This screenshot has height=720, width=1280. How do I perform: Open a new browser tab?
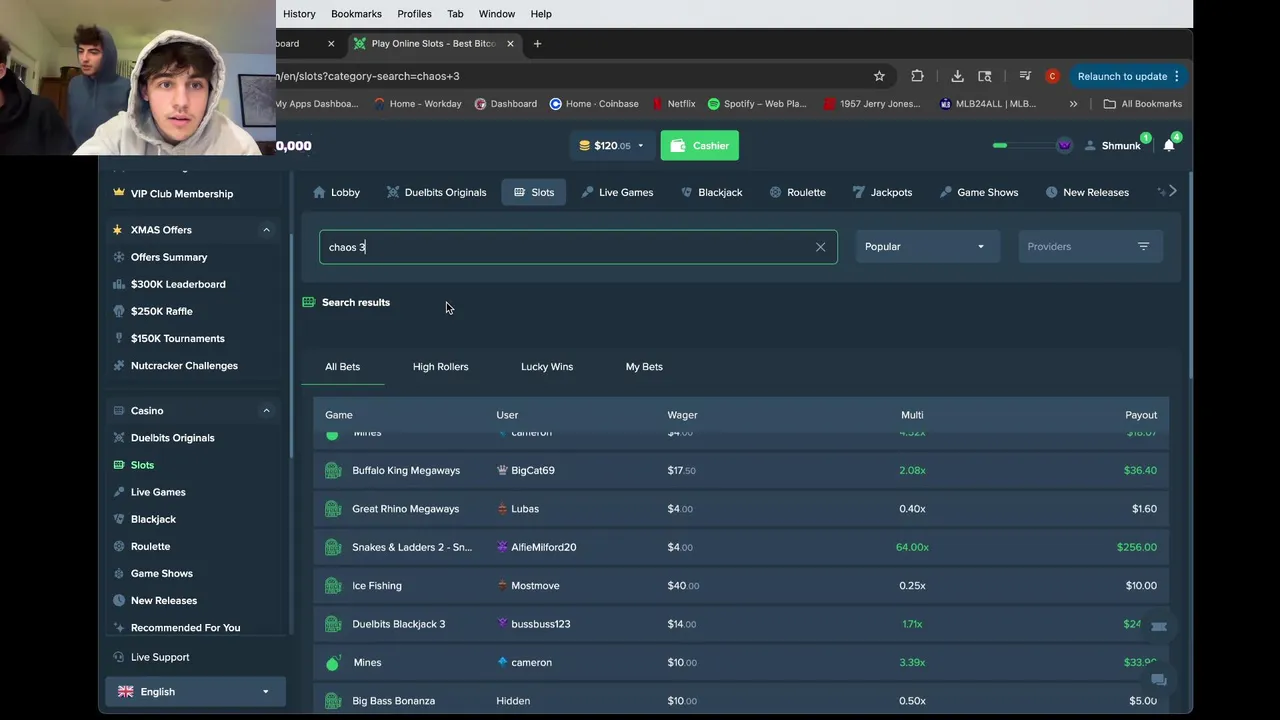click(x=537, y=44)
